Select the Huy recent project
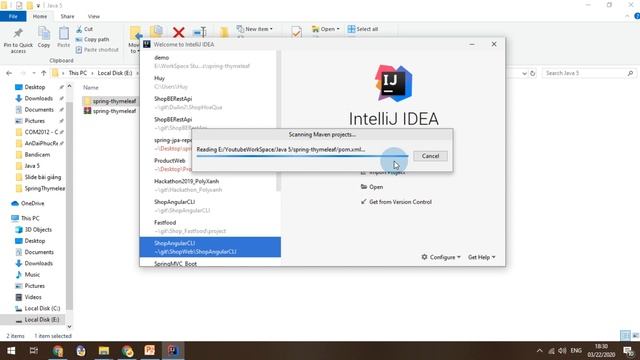Screen dimensions: 640x360 coord(210,82)
